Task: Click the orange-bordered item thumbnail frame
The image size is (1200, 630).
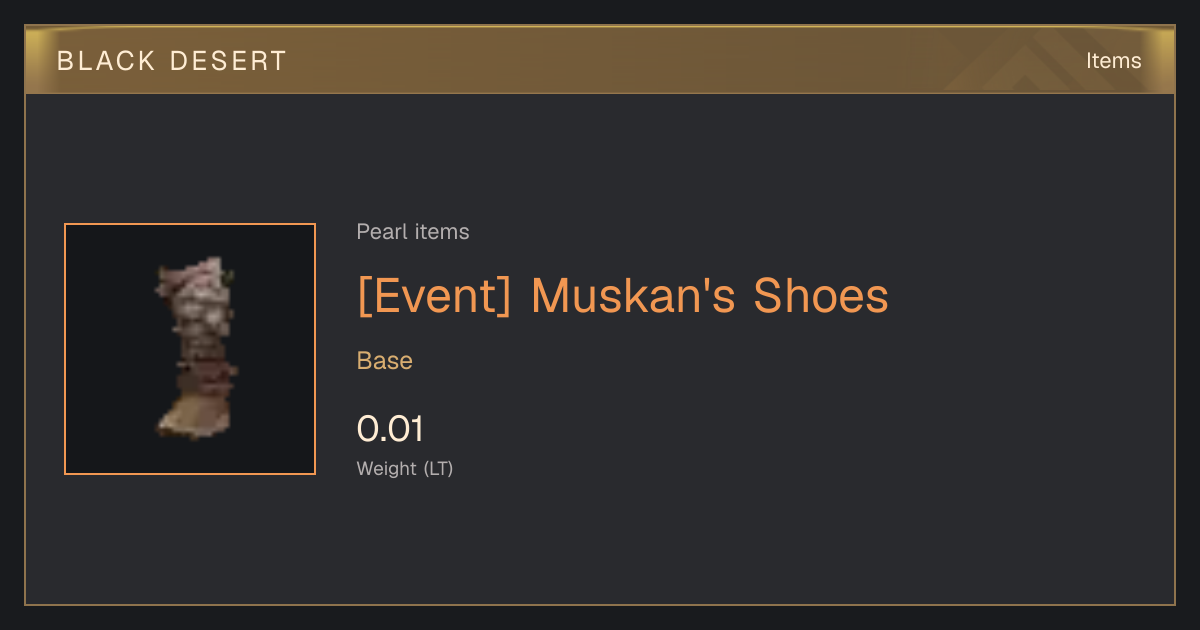Action: [x=190, y=349]
